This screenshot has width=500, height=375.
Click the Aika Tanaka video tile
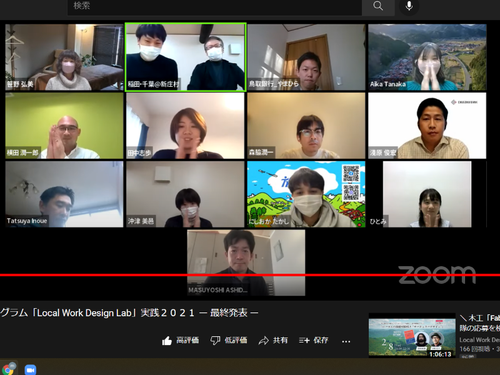click(x=427, y=57)
